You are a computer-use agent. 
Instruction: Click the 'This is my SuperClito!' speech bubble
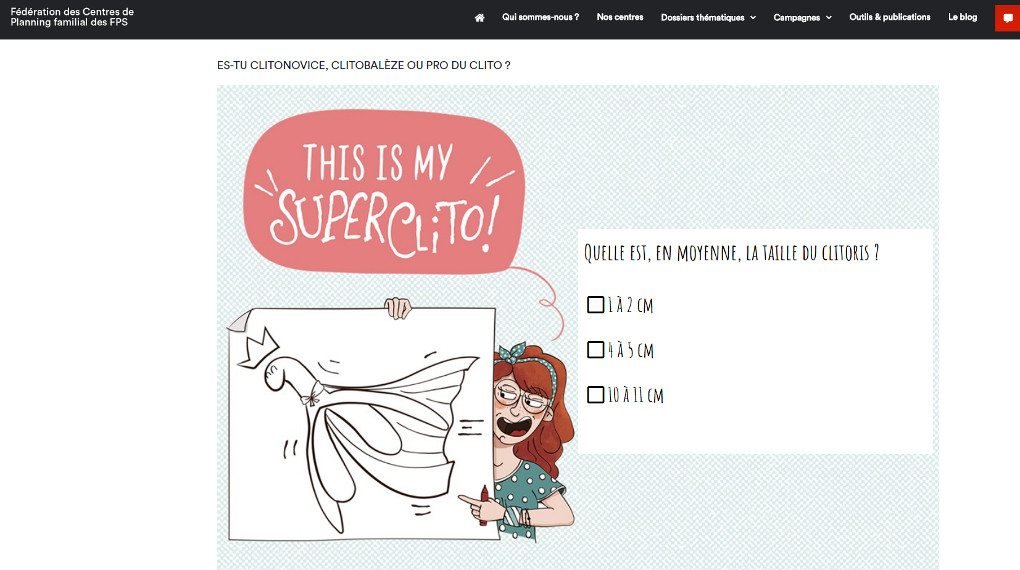tap(383, 192)
